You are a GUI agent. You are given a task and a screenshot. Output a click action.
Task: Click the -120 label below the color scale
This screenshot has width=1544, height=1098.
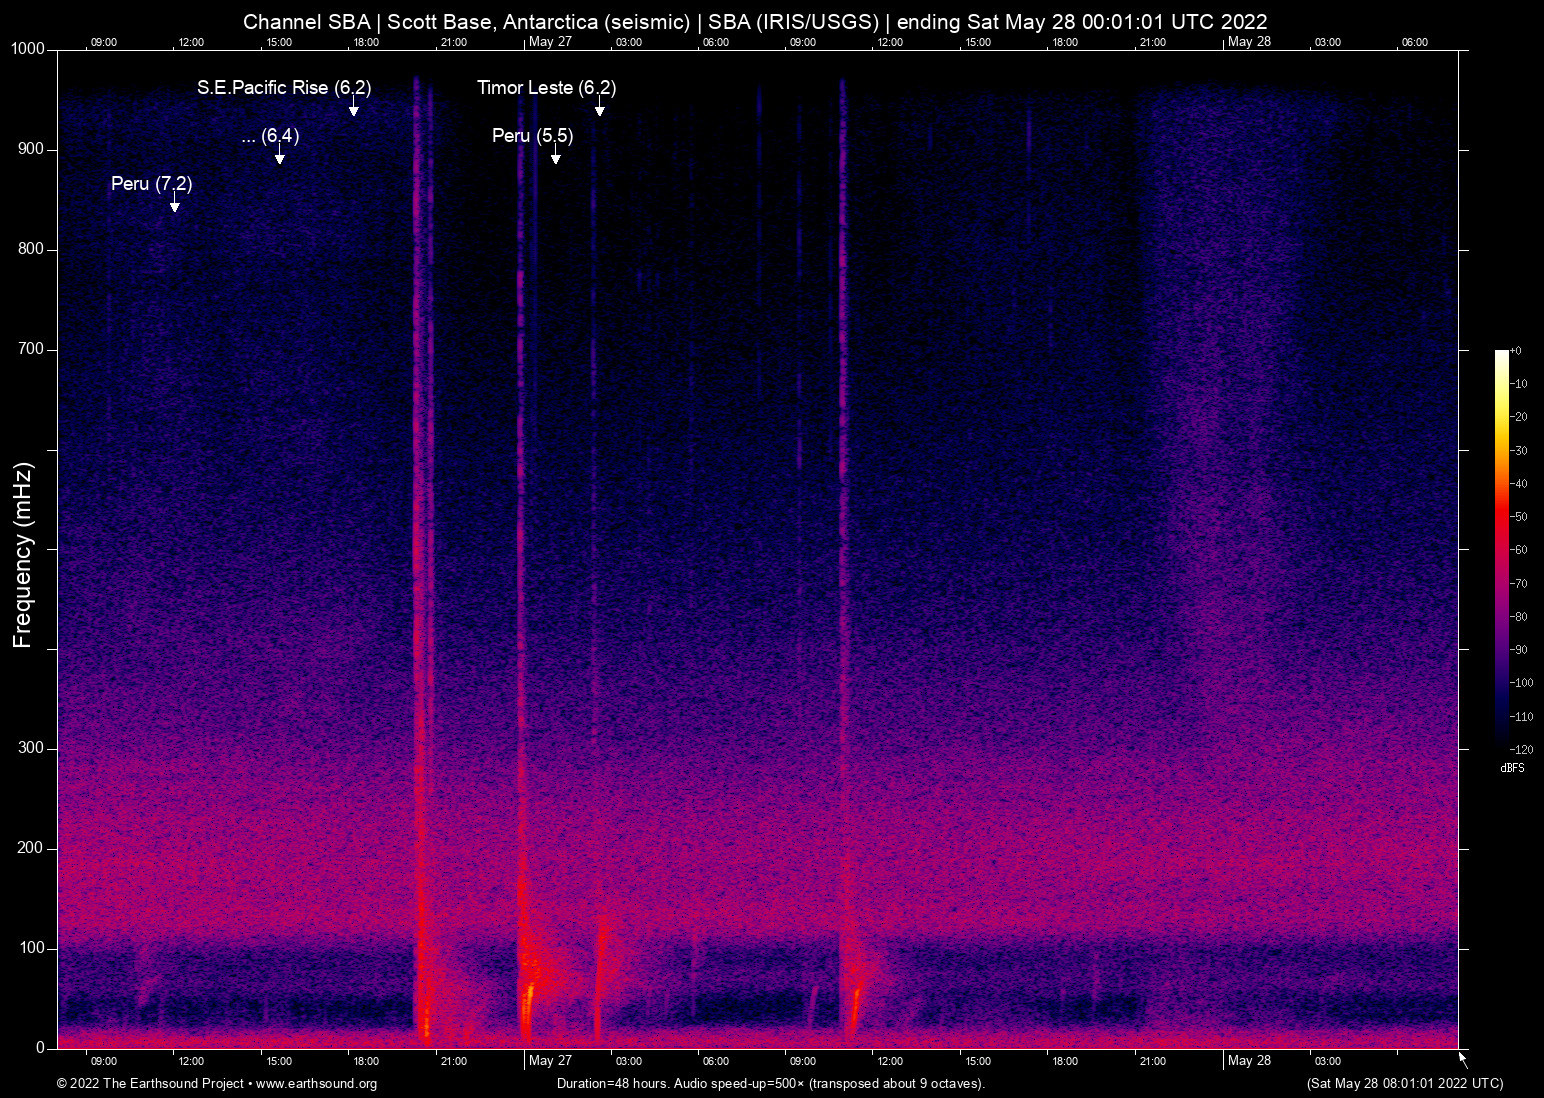[1521, 749]
